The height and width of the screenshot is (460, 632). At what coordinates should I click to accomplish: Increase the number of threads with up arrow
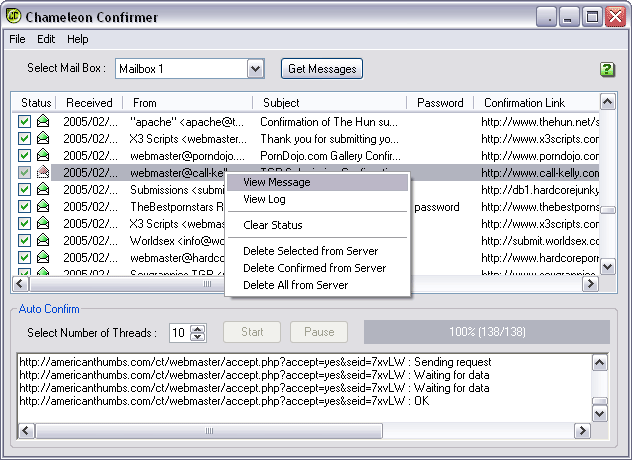198,328
